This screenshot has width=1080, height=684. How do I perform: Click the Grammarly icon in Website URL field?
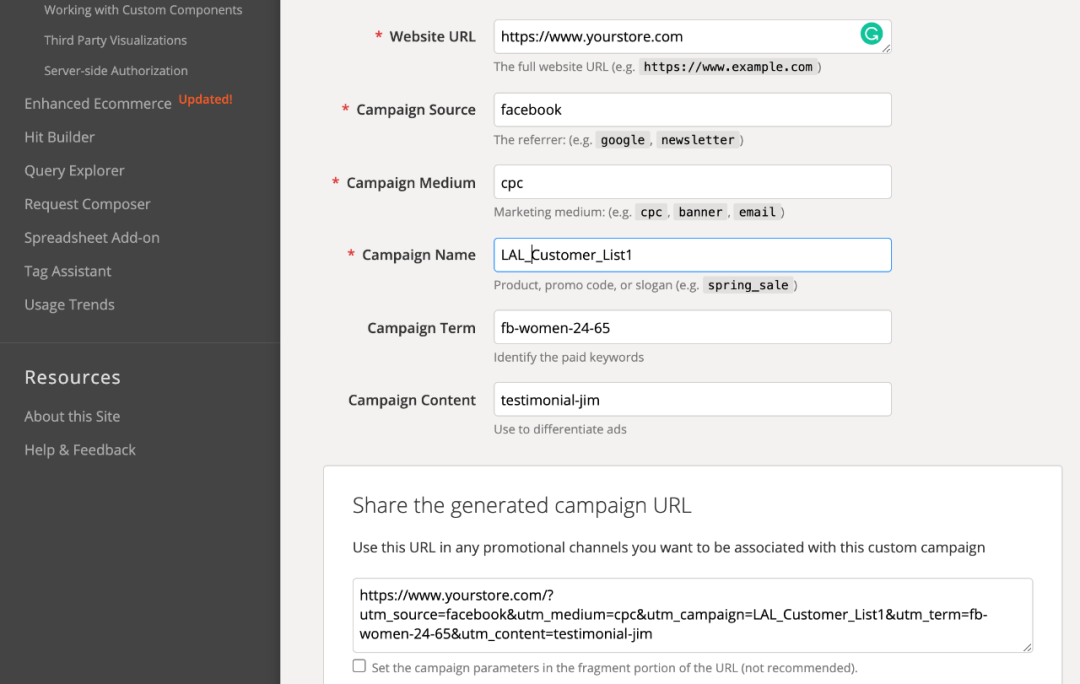(871, 34)
